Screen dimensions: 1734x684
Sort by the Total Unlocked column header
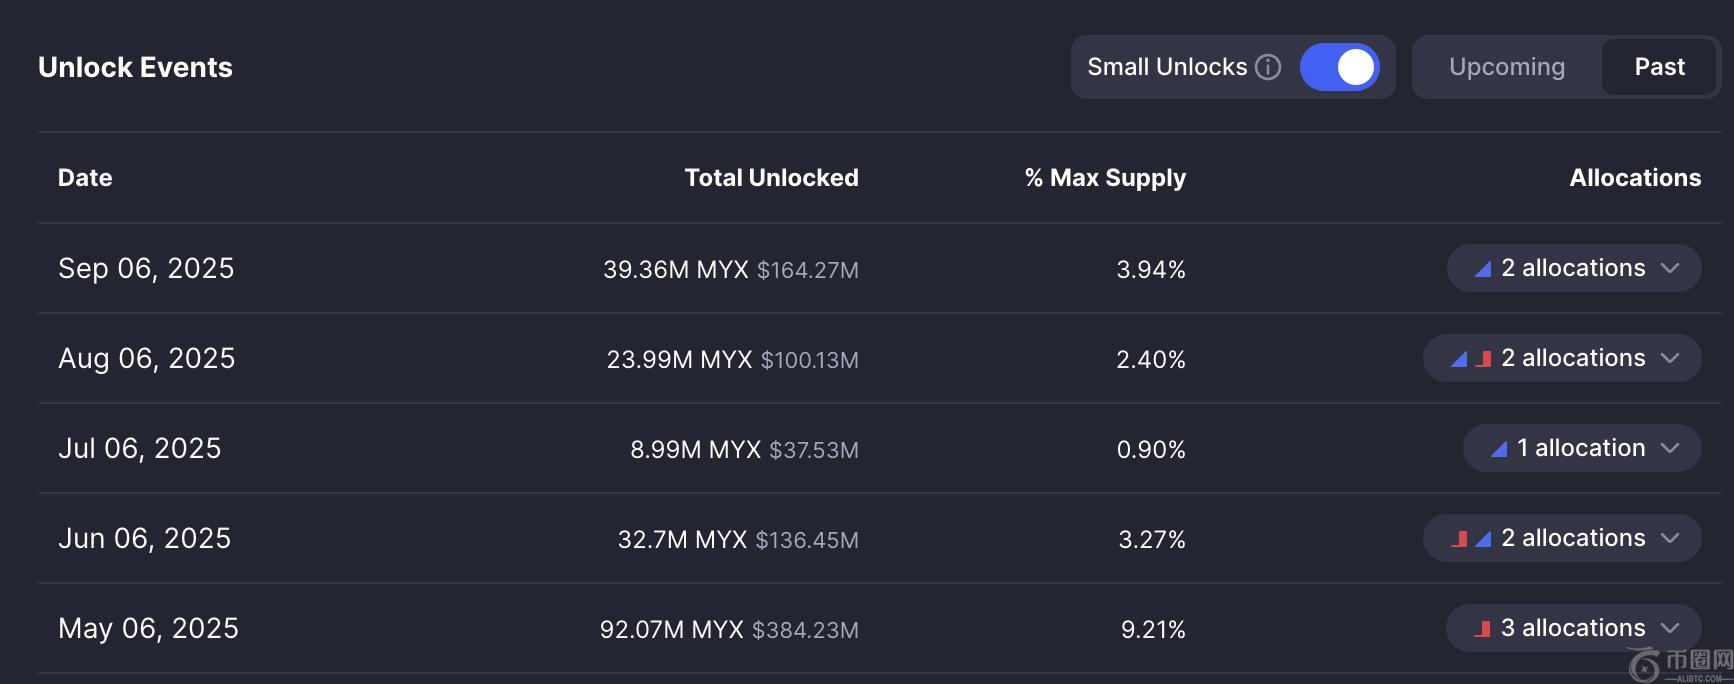[x=771, y=178]
